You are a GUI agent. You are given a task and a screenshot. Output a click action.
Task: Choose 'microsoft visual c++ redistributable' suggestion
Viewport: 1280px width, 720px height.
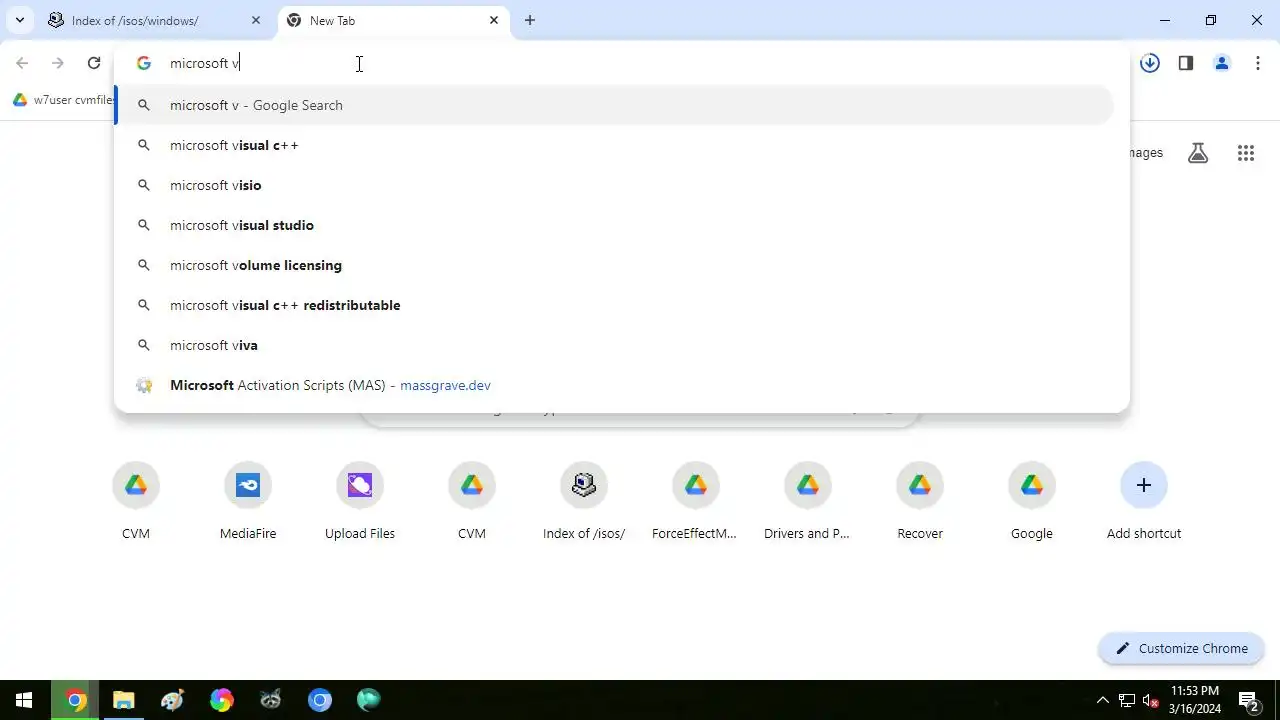614,305
